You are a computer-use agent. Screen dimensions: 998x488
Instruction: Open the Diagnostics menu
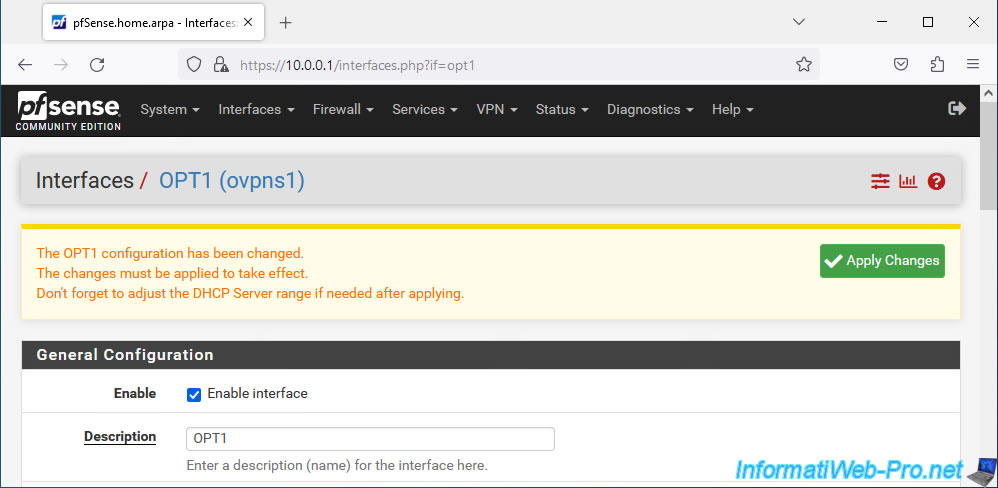650,109
